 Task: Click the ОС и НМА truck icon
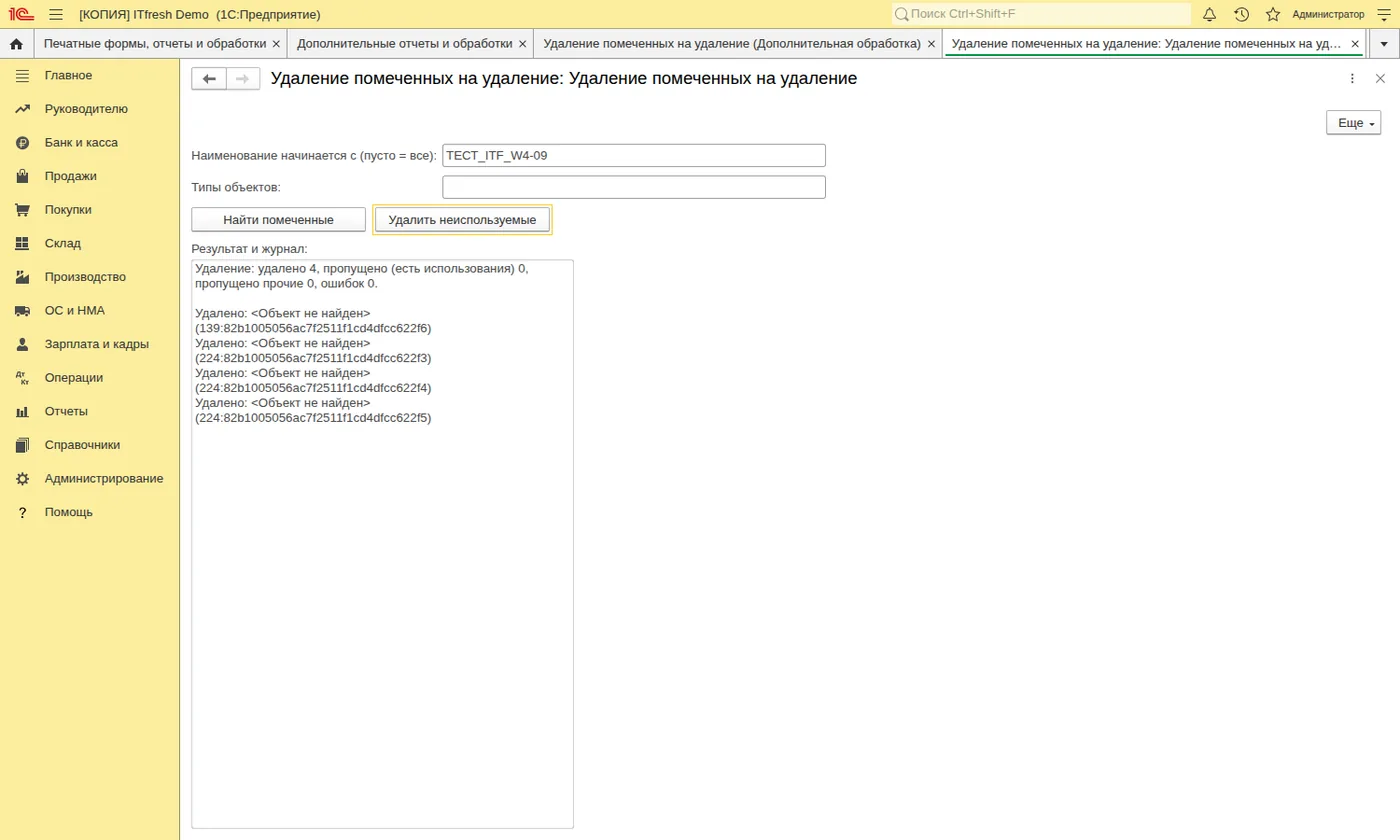click(22, 311)
